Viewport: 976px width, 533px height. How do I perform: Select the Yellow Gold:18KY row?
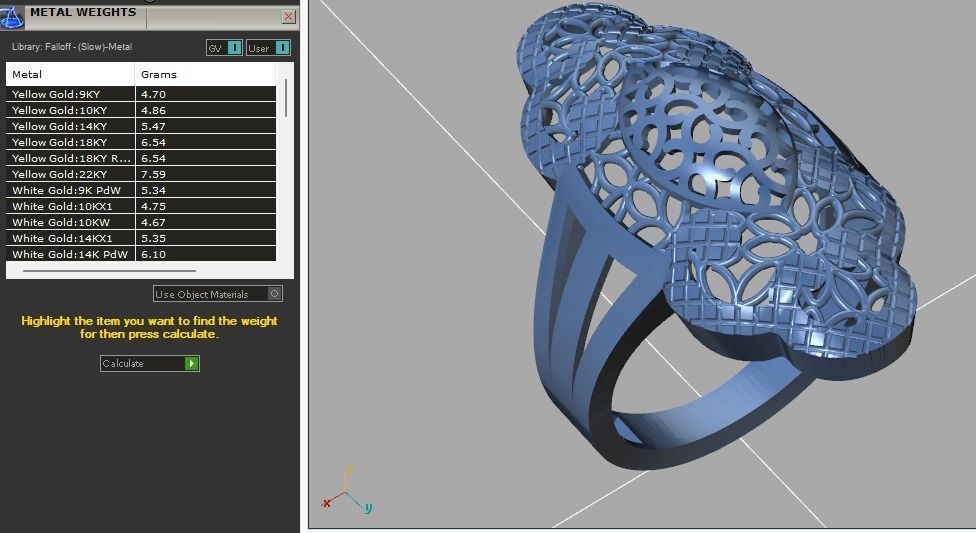tap(141, 143)
